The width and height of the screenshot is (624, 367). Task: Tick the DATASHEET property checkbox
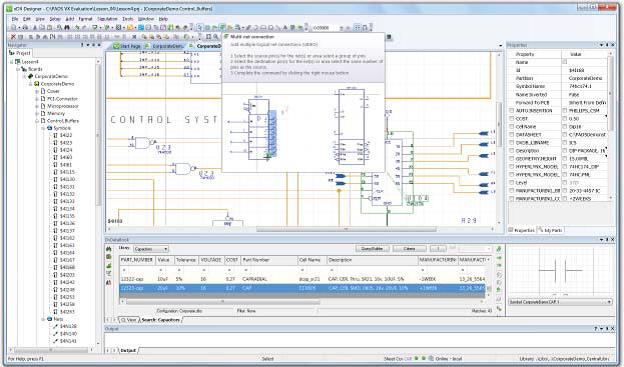(x=511, y=135)
